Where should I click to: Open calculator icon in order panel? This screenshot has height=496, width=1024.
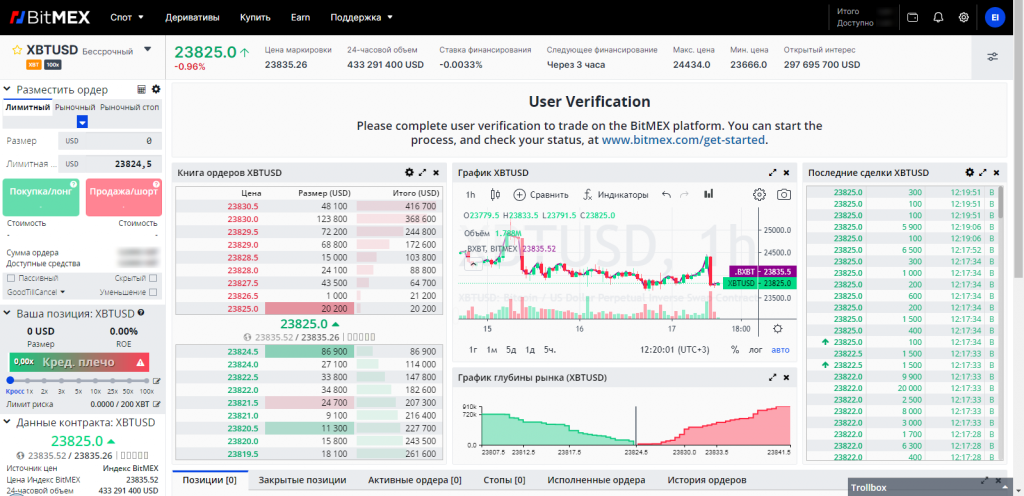141,90
